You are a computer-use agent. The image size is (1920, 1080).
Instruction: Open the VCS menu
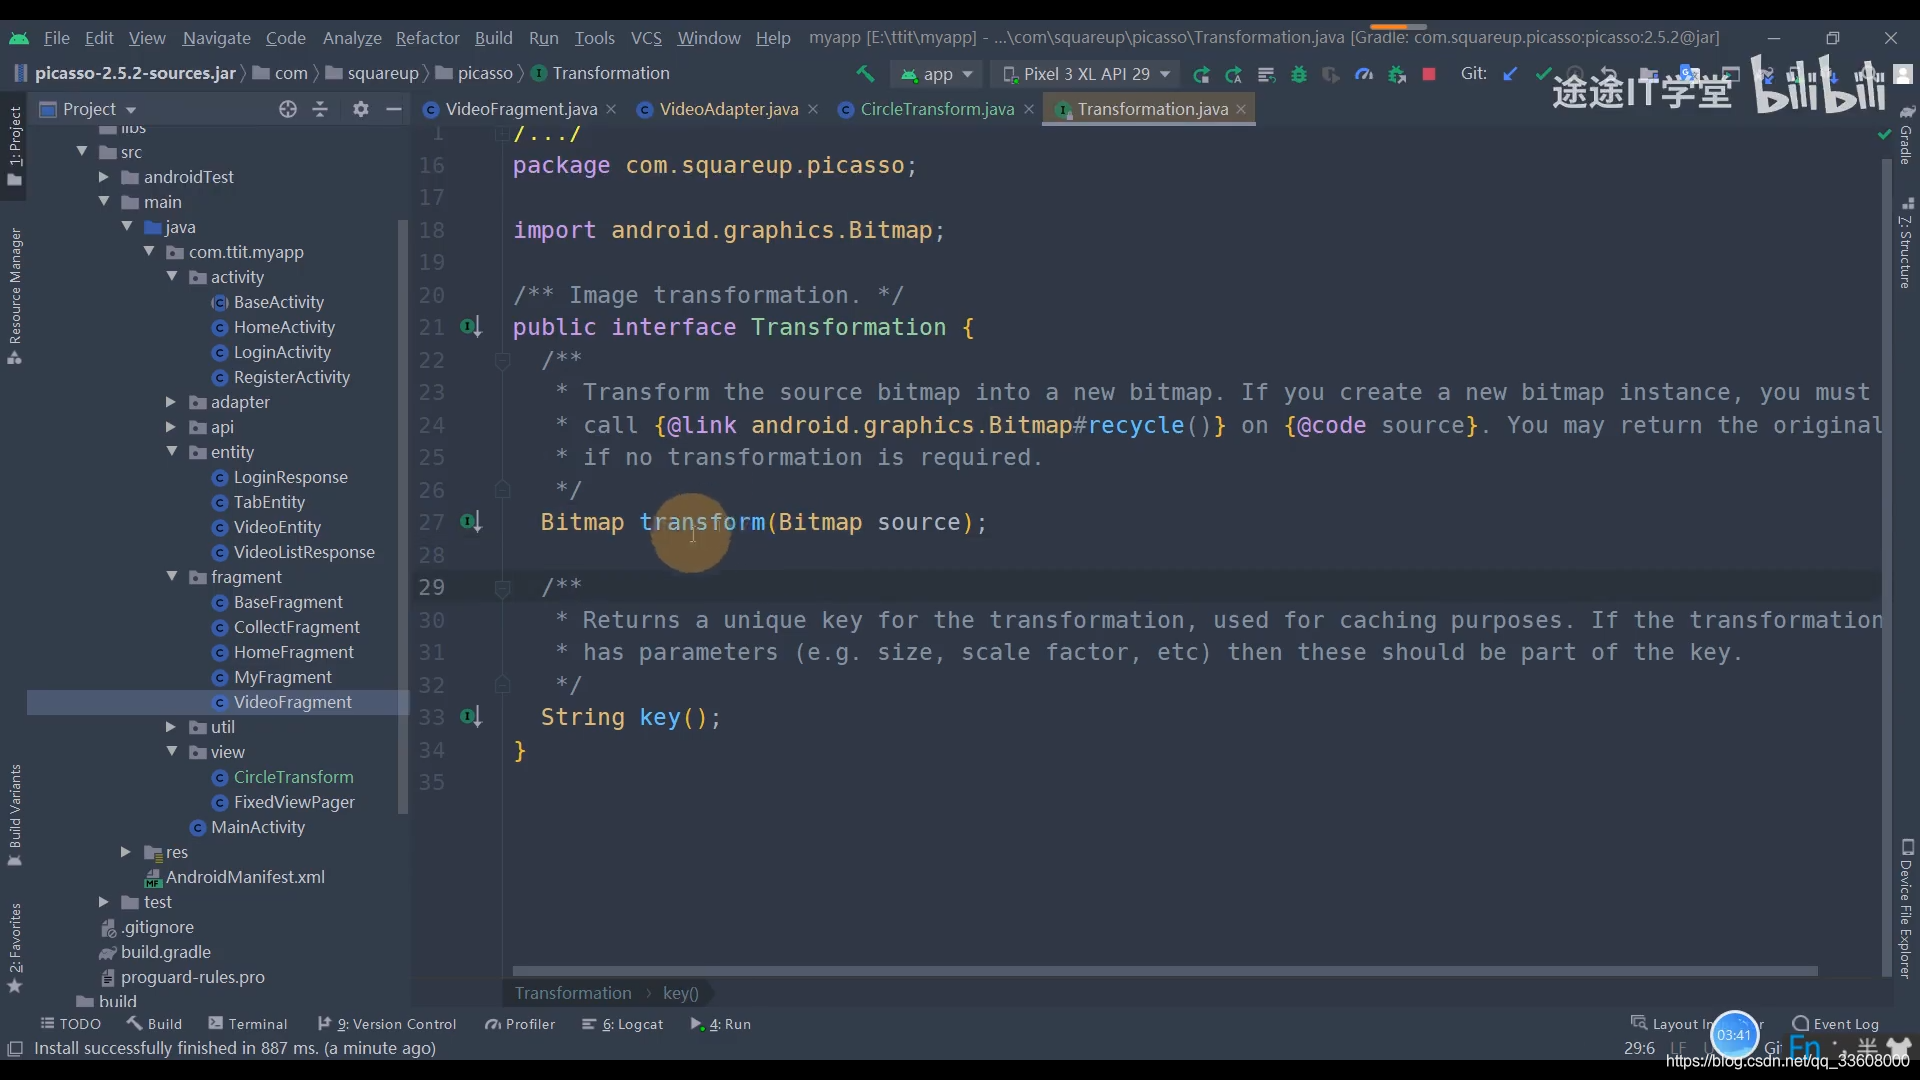(646, 37)
